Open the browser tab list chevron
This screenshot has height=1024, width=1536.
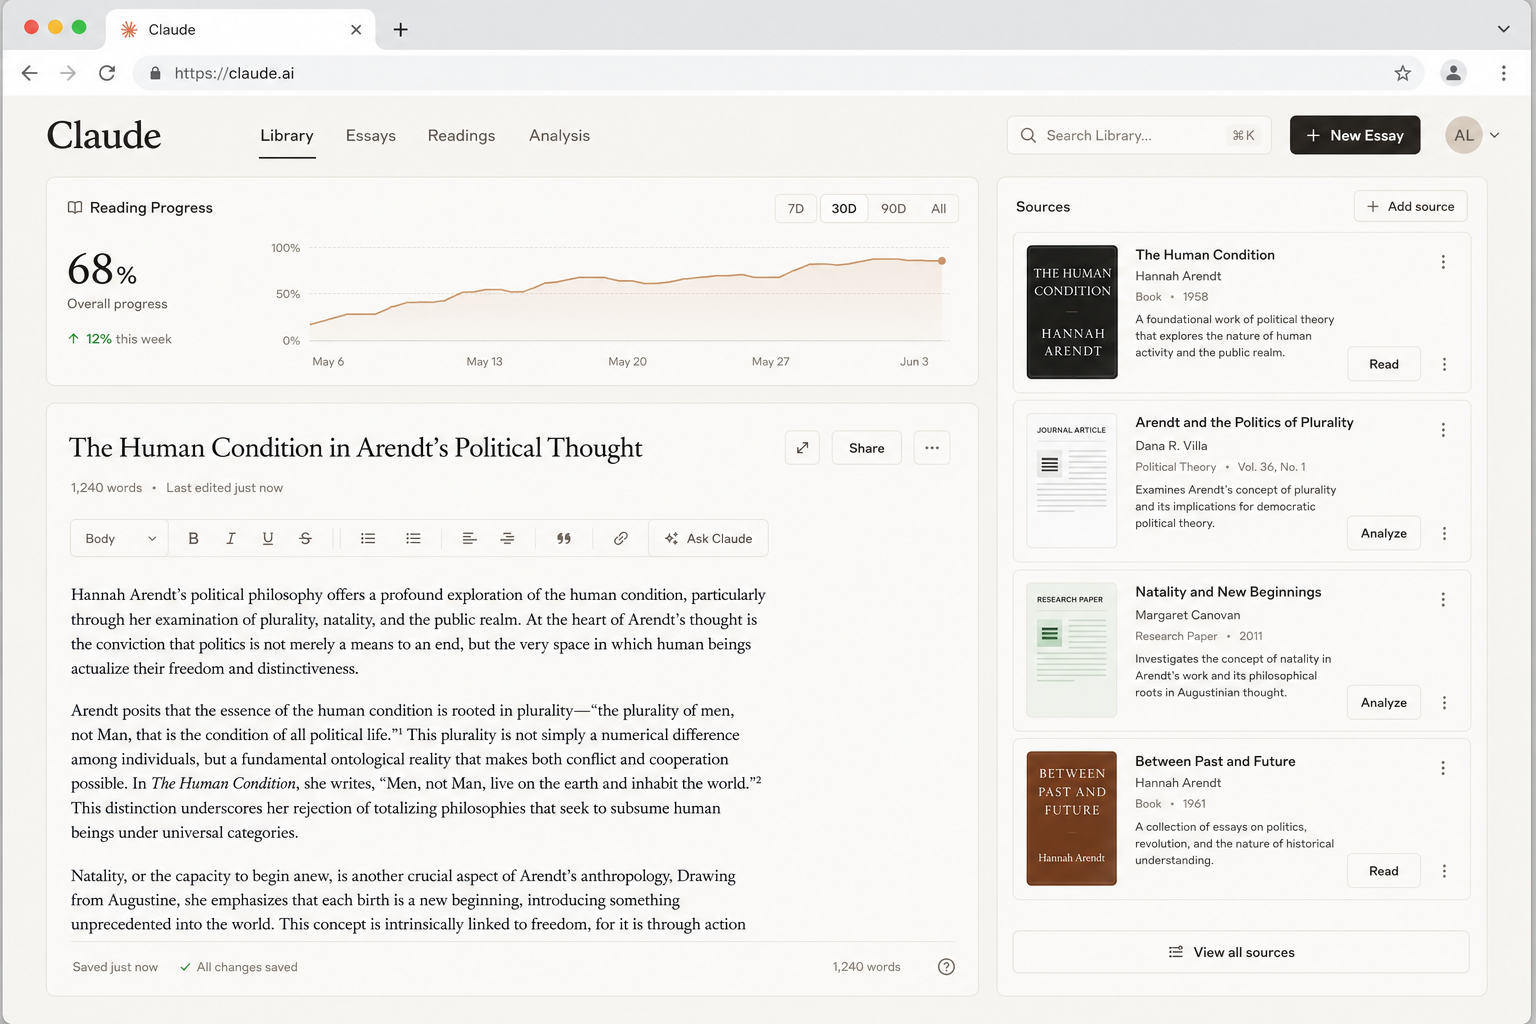pos(1503,29)
